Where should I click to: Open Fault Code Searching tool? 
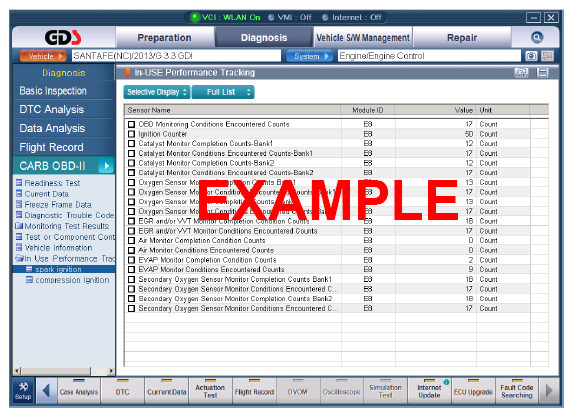(x=517, y=391)
